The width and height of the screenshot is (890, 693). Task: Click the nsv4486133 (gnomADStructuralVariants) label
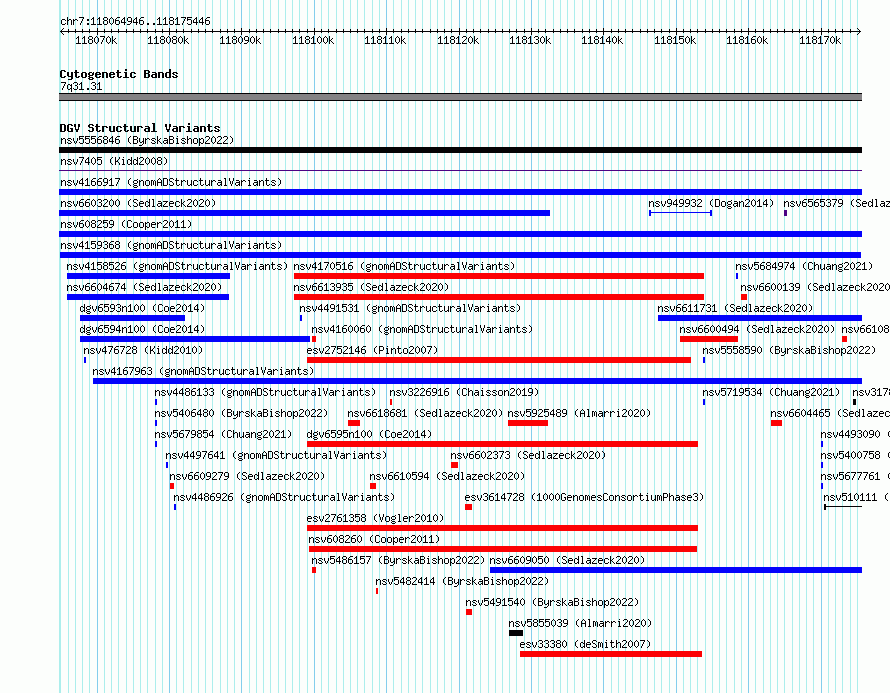(265, 392)
